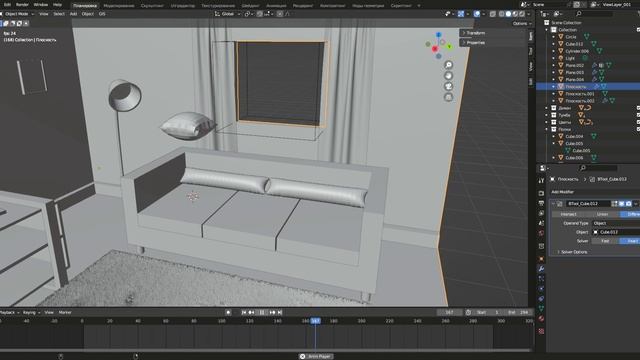Viewport: 640px width, 360px height.
Task: Click zoom magnifier gizmo in viewport
Action: [448, 65]
